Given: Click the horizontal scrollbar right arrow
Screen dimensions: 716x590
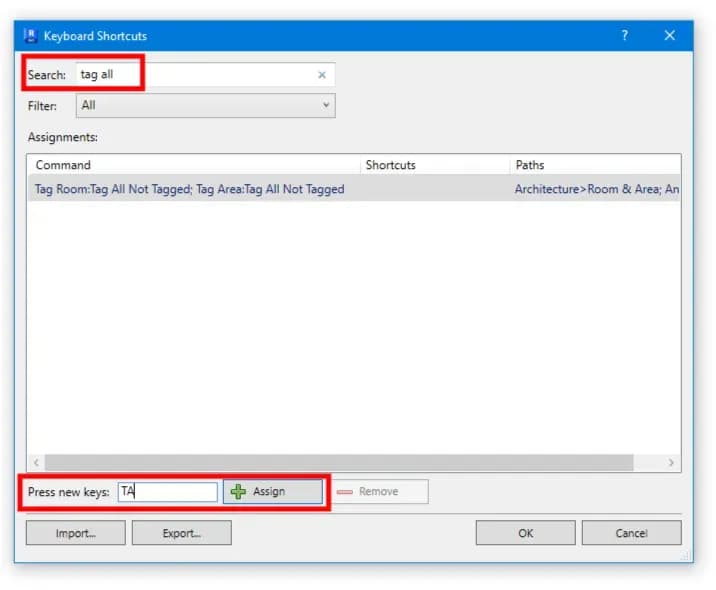Looking at the screenshot, I should click(671, 463).
